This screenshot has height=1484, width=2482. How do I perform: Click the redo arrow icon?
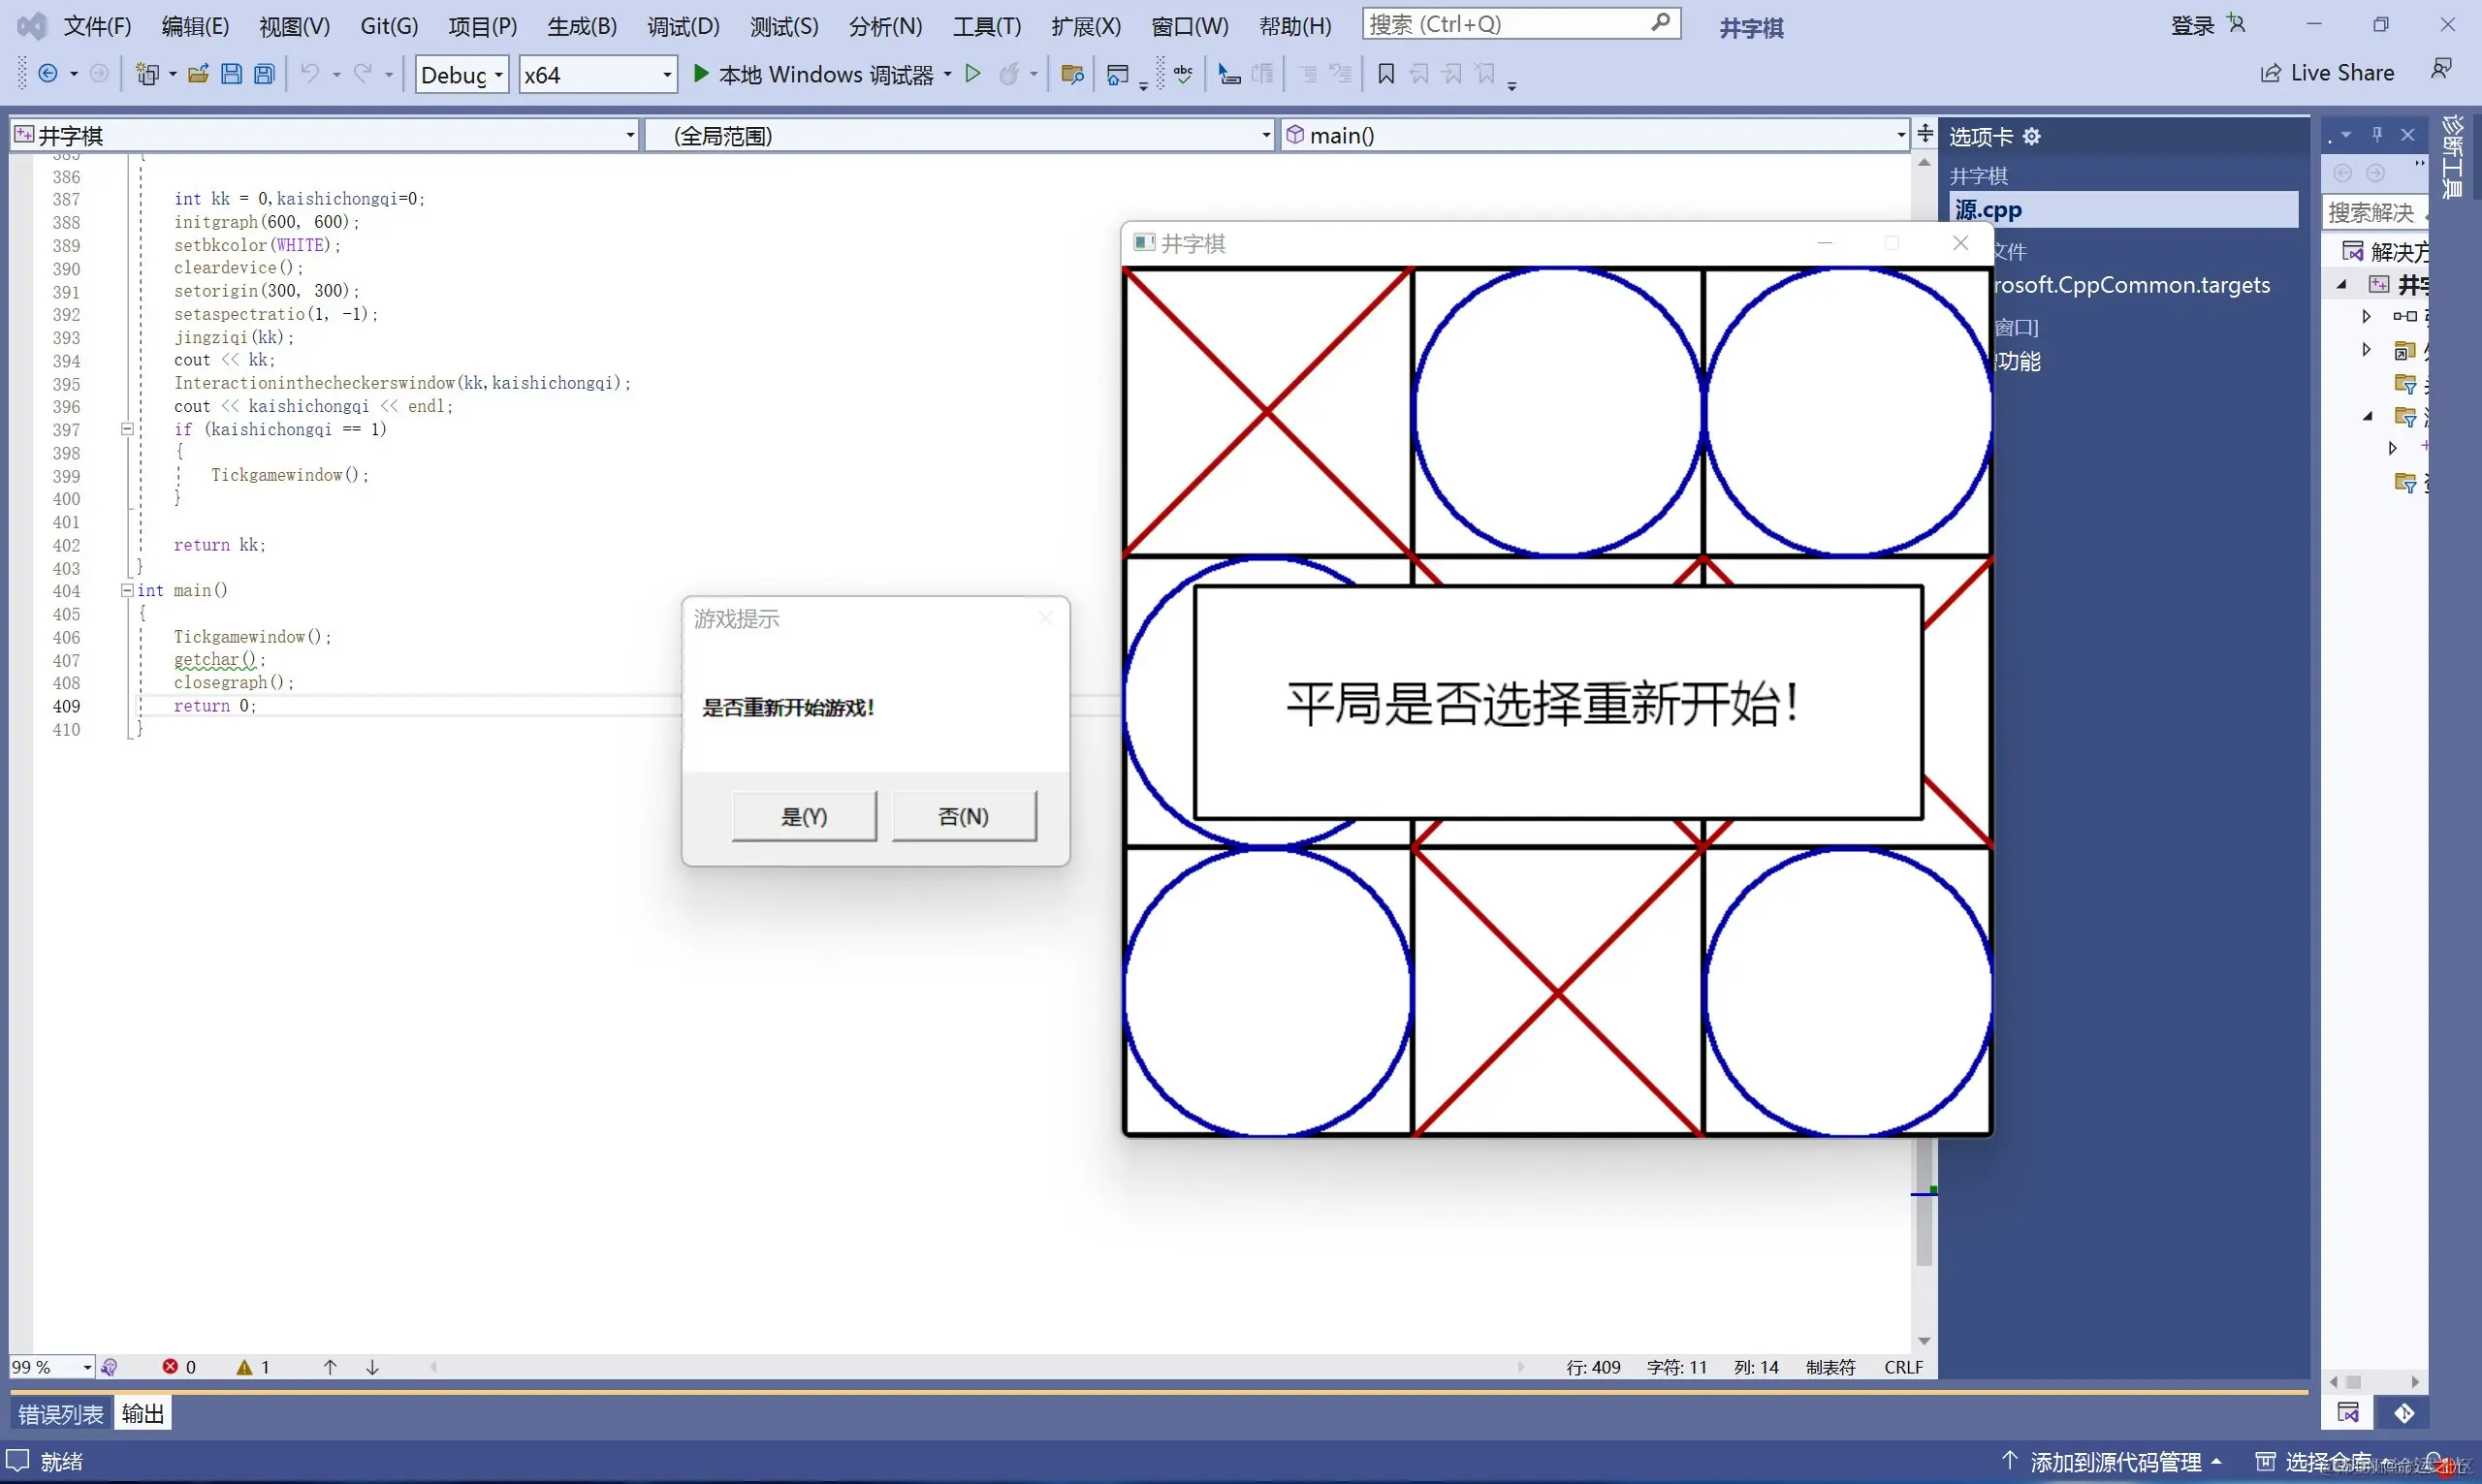[x=363, y=74]
